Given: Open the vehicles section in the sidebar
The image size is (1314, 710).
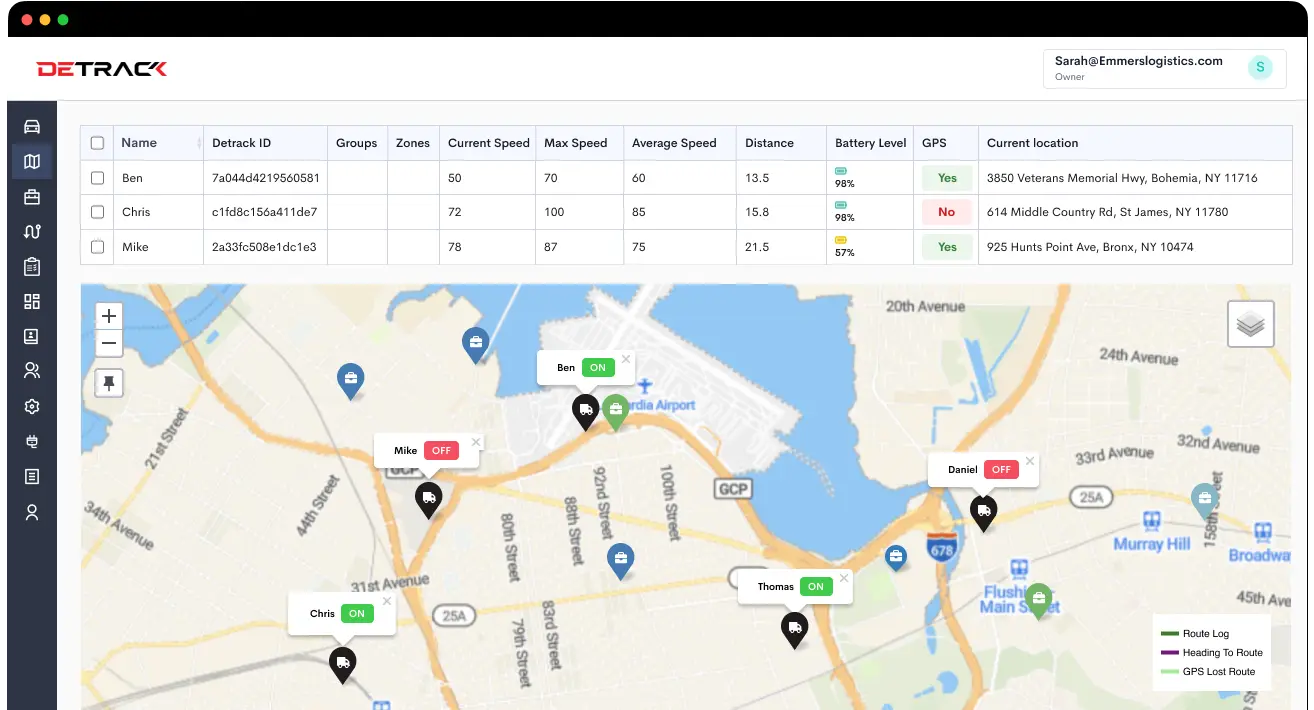Looking at the screenshot, I should pos(32,126).
